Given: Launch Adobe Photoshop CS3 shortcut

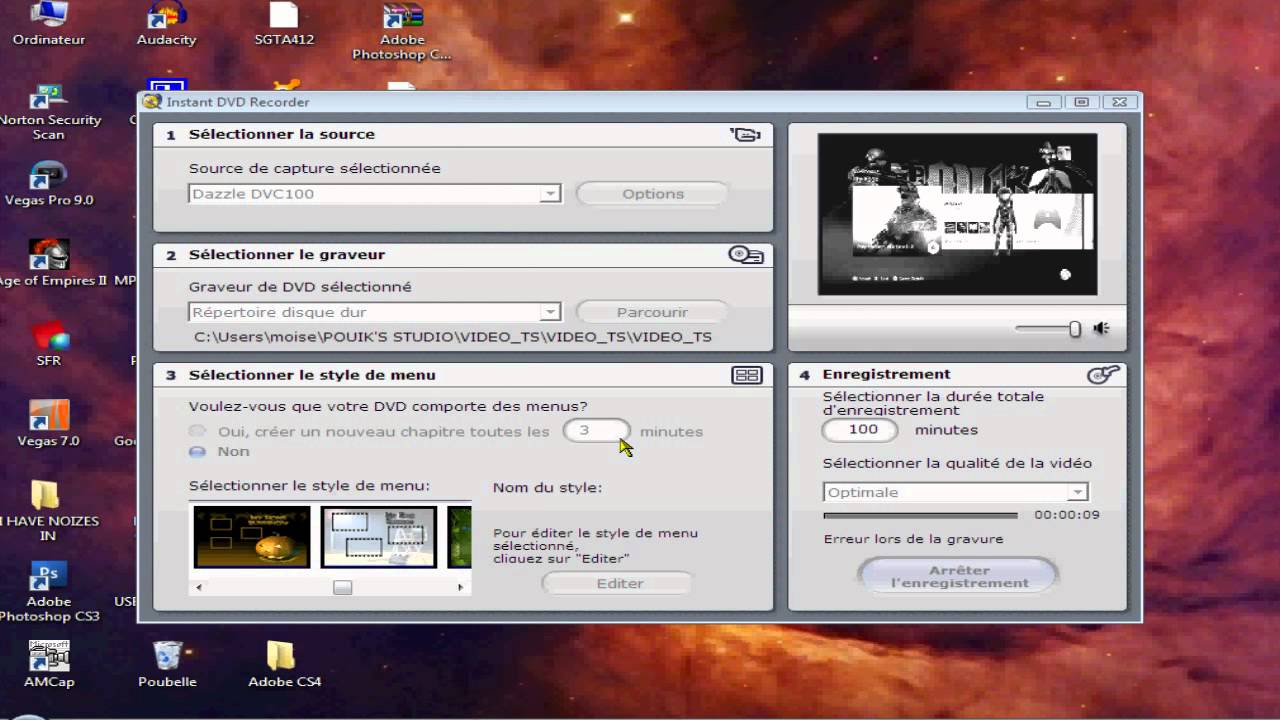Looking at the screenshot, I should 48,592.
